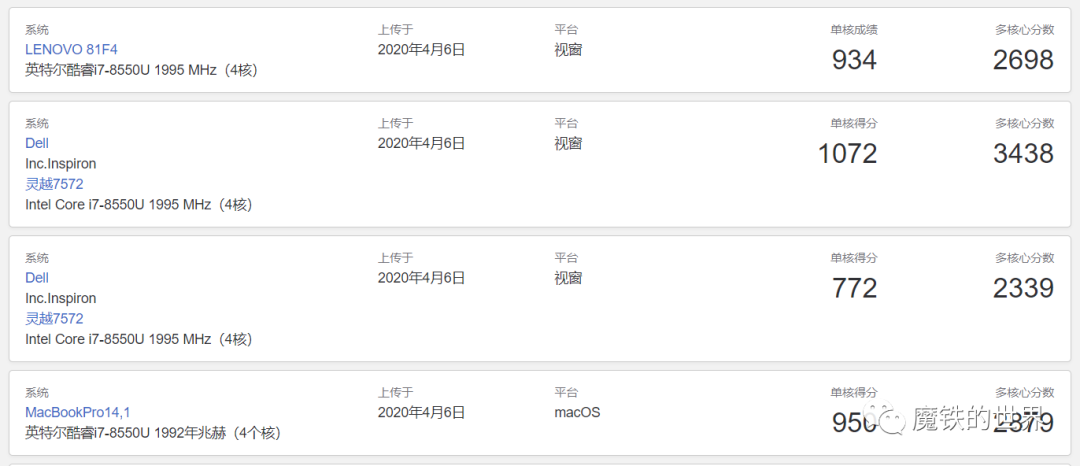1080x466 pixels.
Task: Select the single-core score 934
Action: (x=854, y=60)
